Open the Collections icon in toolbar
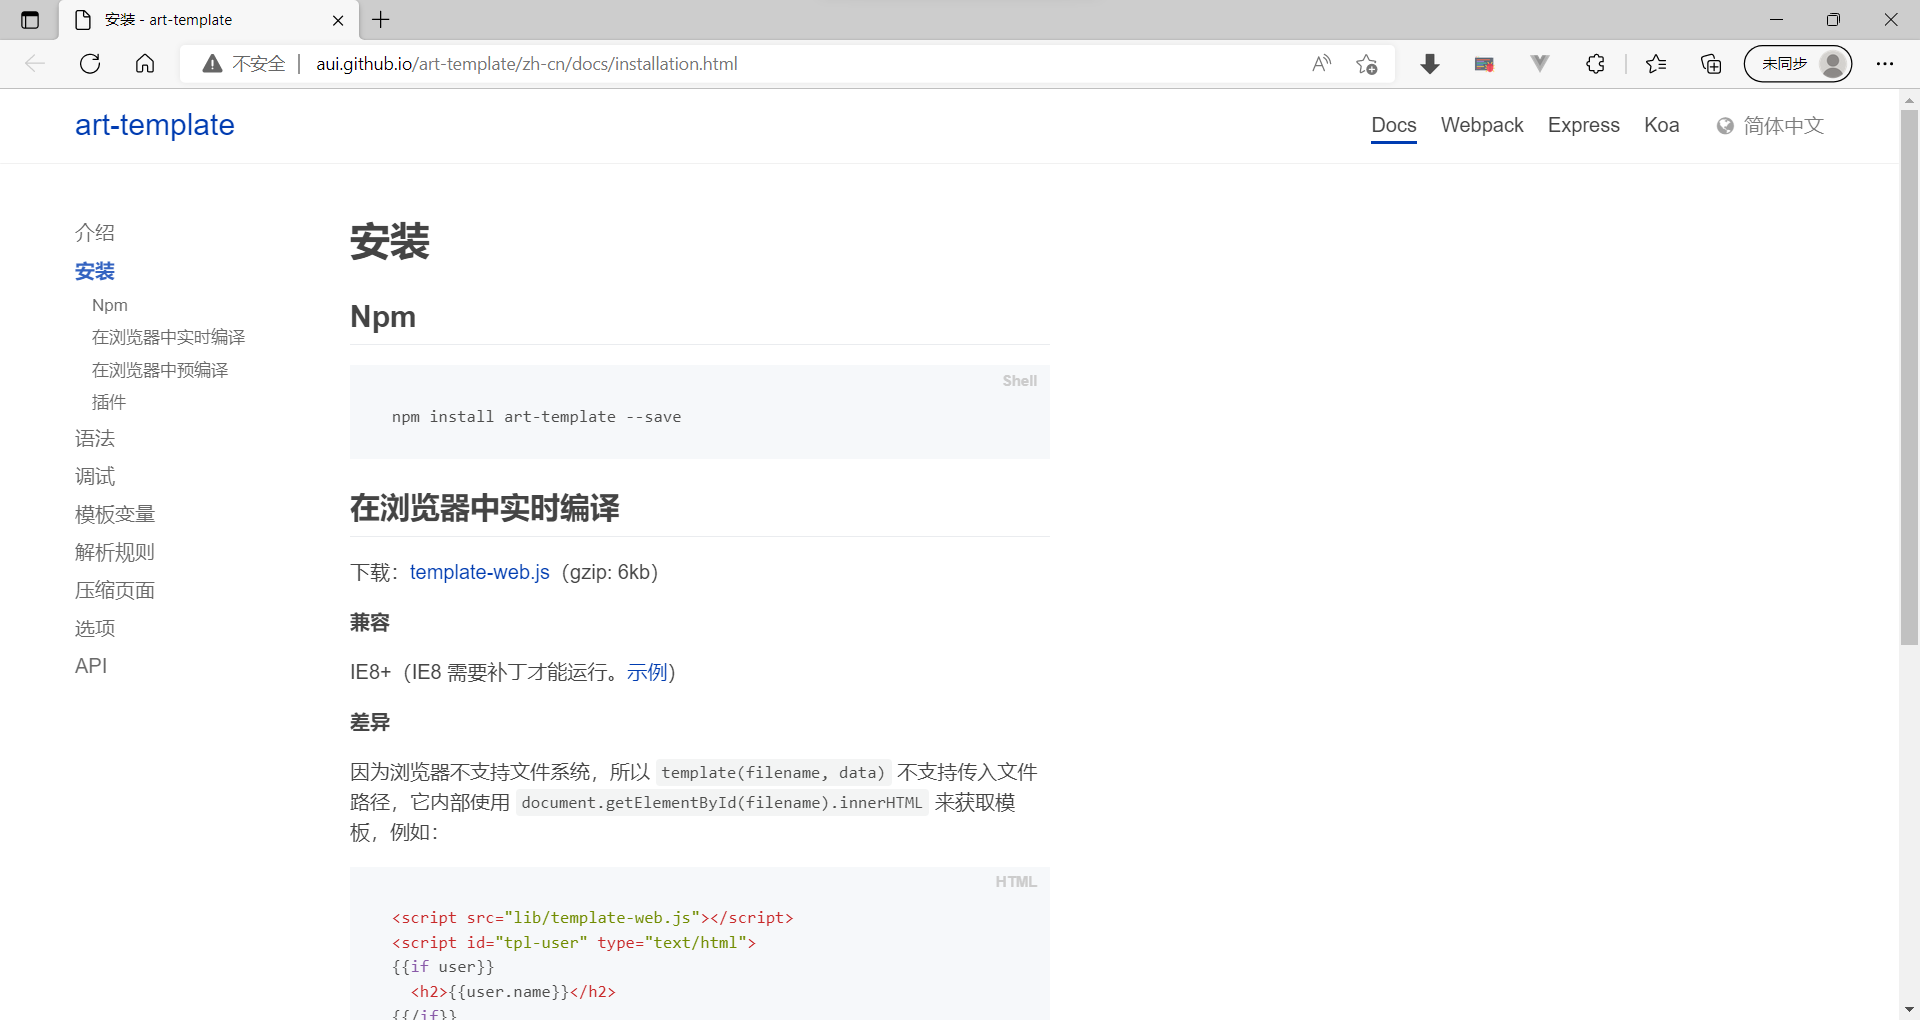The image size is (1920, 1020). click(x=1710, y=63)
